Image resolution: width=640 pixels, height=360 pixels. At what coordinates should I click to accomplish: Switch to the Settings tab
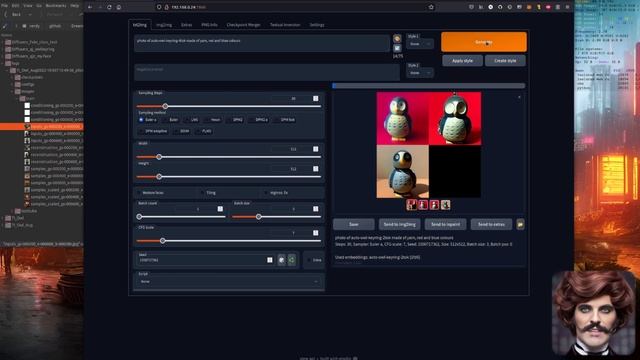317,25
